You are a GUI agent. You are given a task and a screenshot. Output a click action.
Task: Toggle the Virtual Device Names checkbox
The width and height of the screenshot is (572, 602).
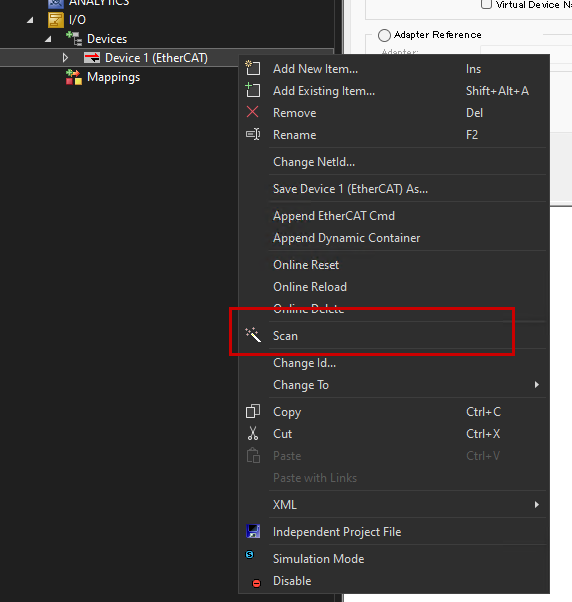(486, 4)
